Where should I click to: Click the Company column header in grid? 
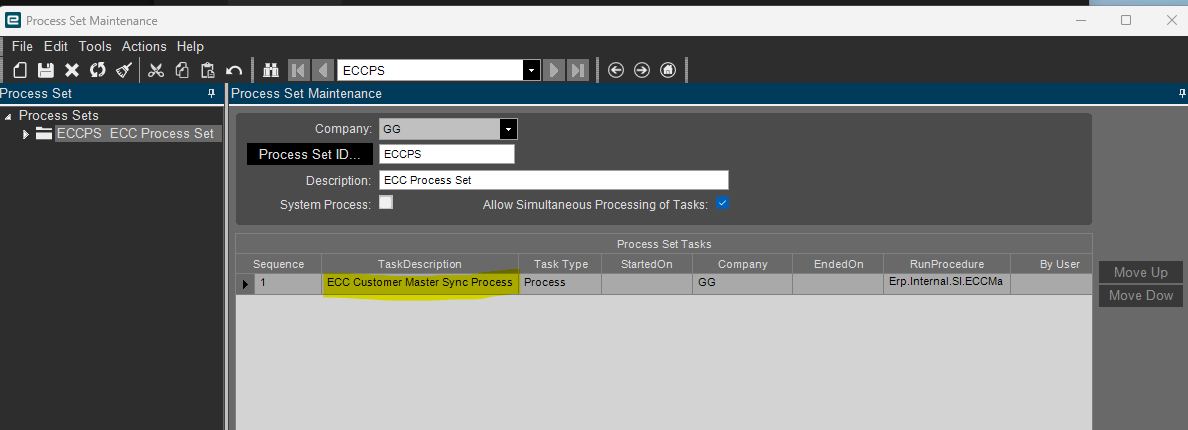coord(742,264)
